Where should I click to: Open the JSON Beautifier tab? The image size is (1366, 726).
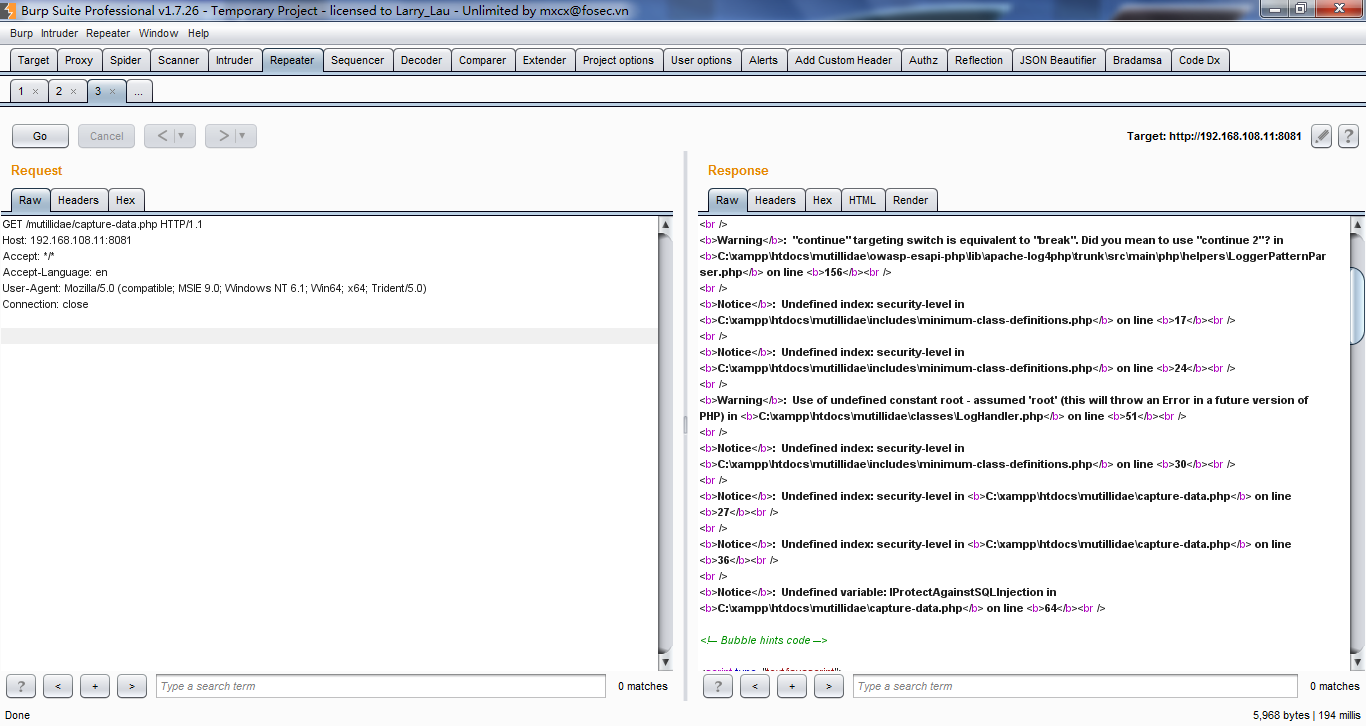pos(1058,60)
